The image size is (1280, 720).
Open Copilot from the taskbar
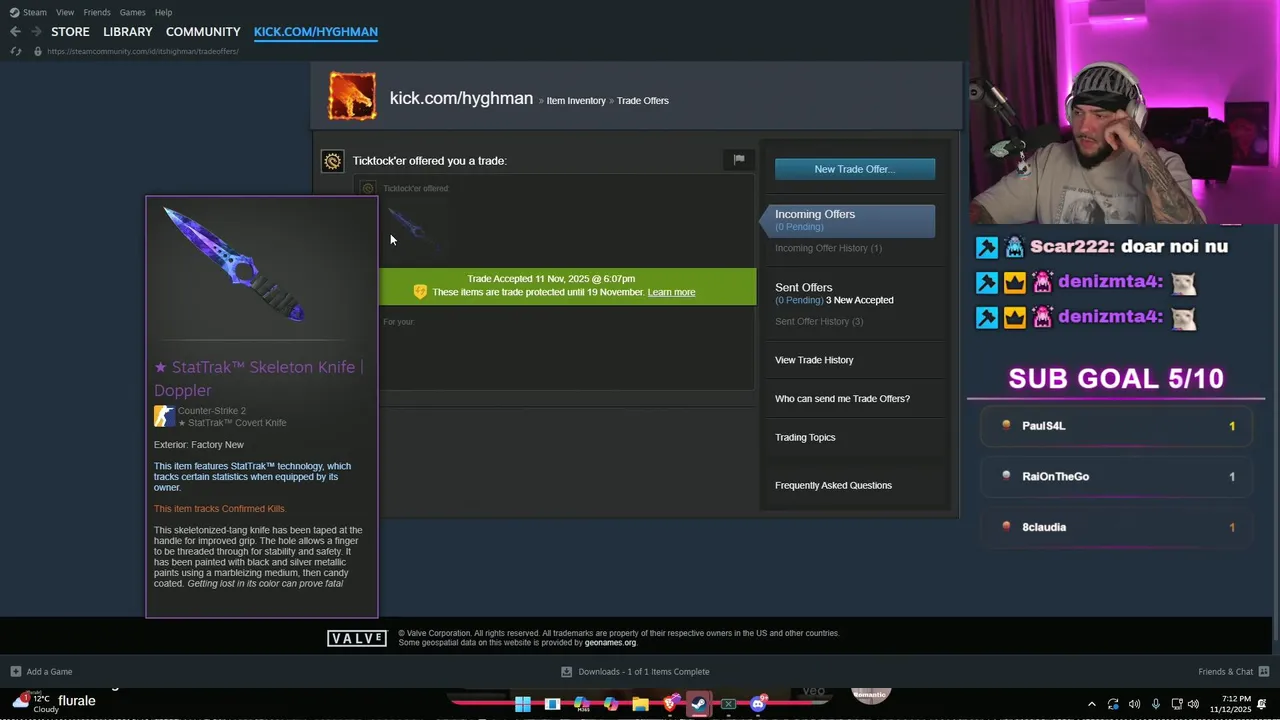tap(611, 705)
